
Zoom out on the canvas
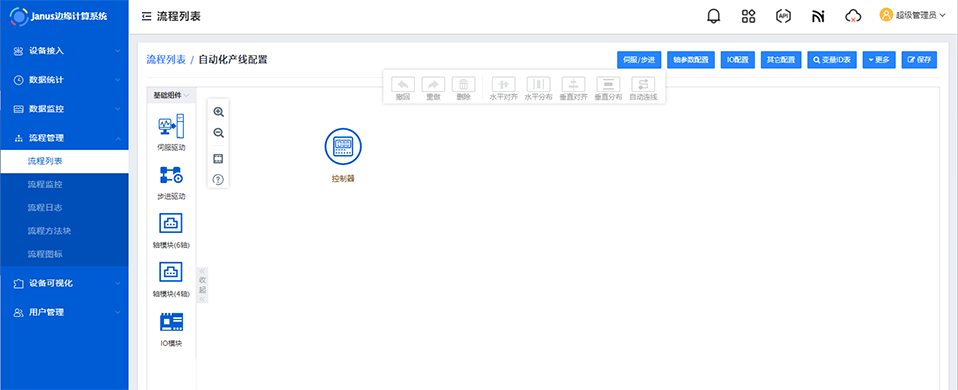[x=218, y=133]
